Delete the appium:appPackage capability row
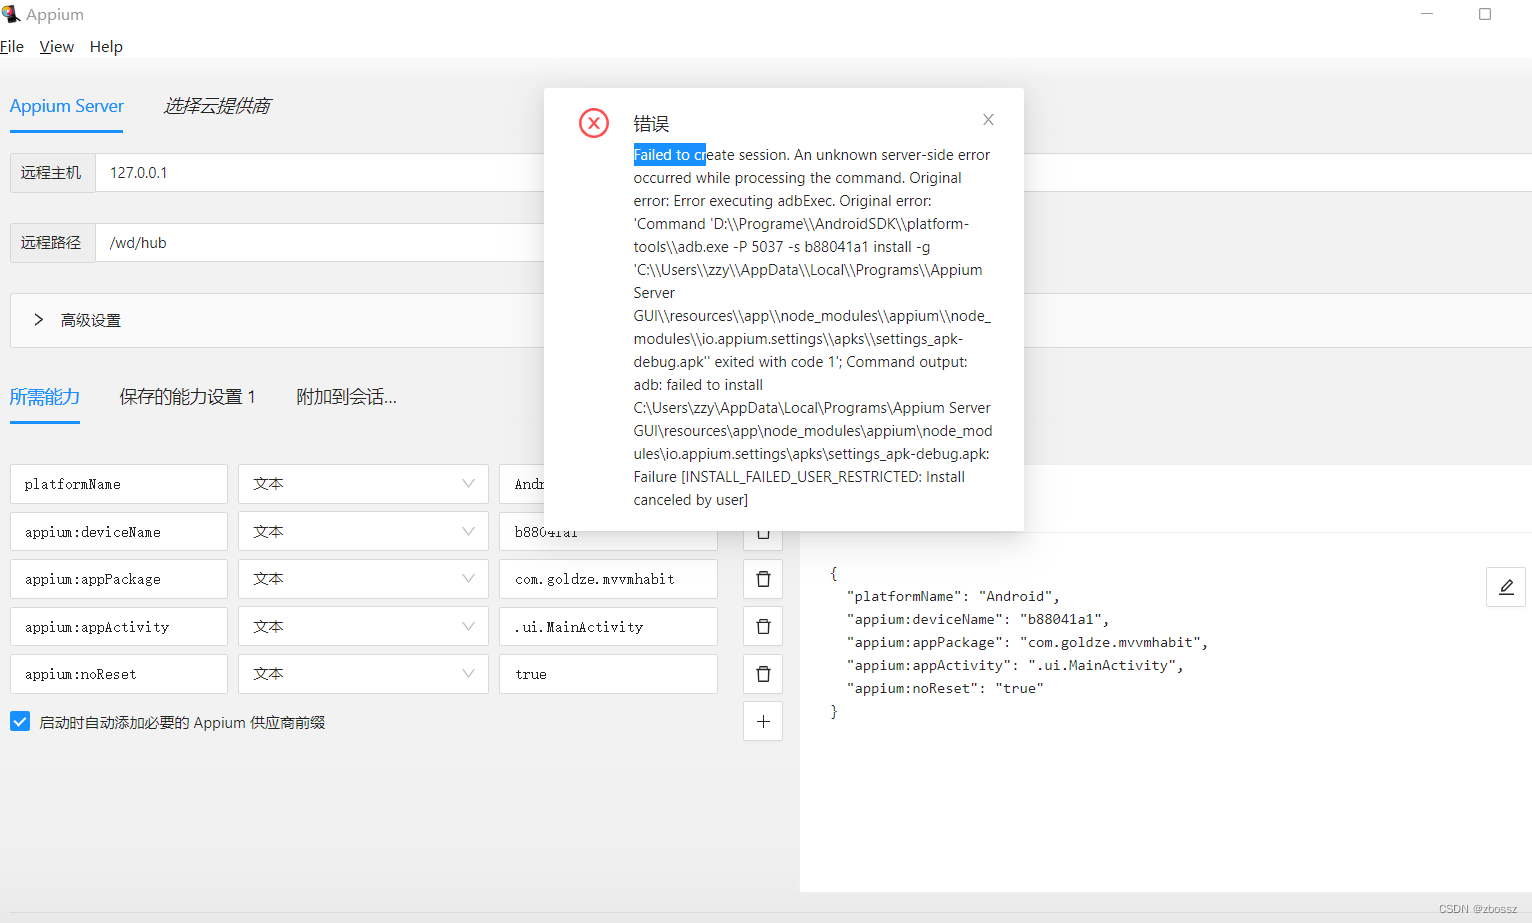This screenshot has width=1532, height=923. [763, 579]
